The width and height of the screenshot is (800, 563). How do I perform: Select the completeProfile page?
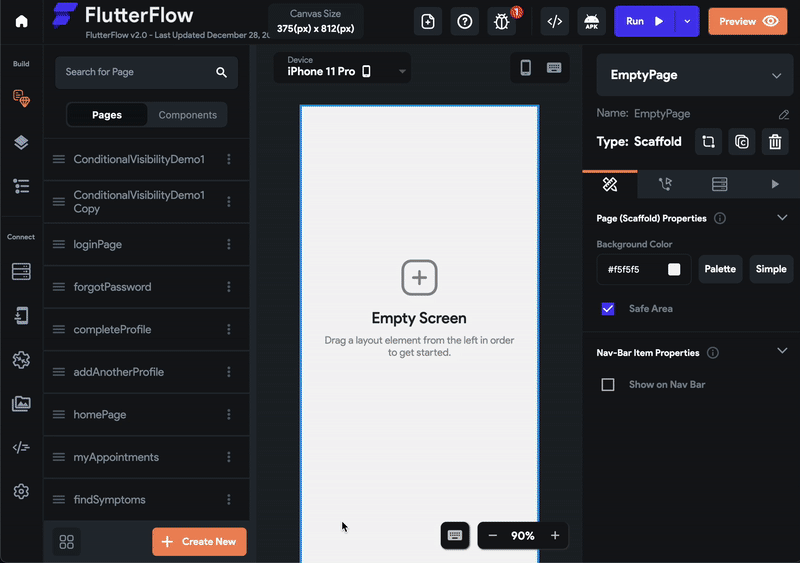[147, 329]
